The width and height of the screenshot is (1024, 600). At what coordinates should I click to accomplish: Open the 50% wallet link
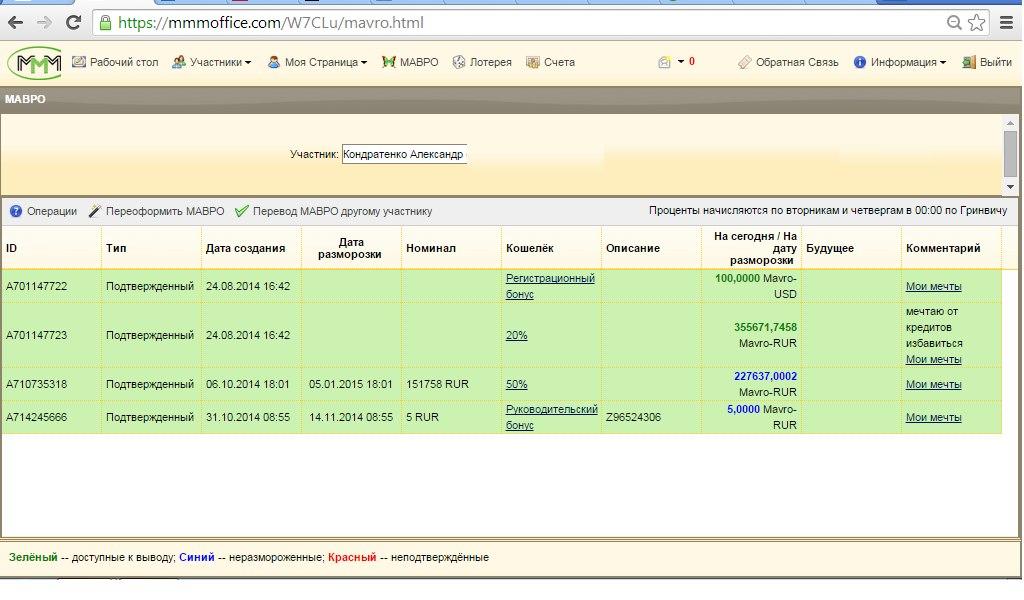[517, 384]
